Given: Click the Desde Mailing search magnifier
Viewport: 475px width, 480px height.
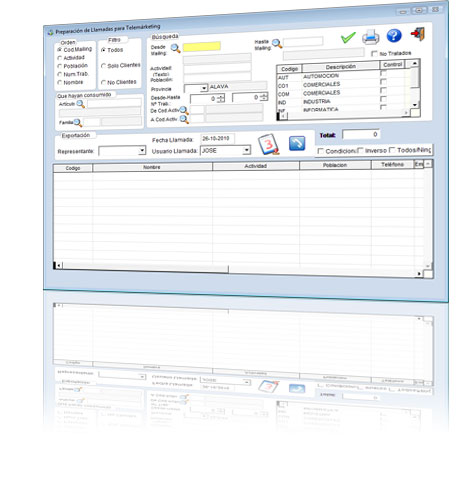Looking at the screenshot, I should click(175, 48).
